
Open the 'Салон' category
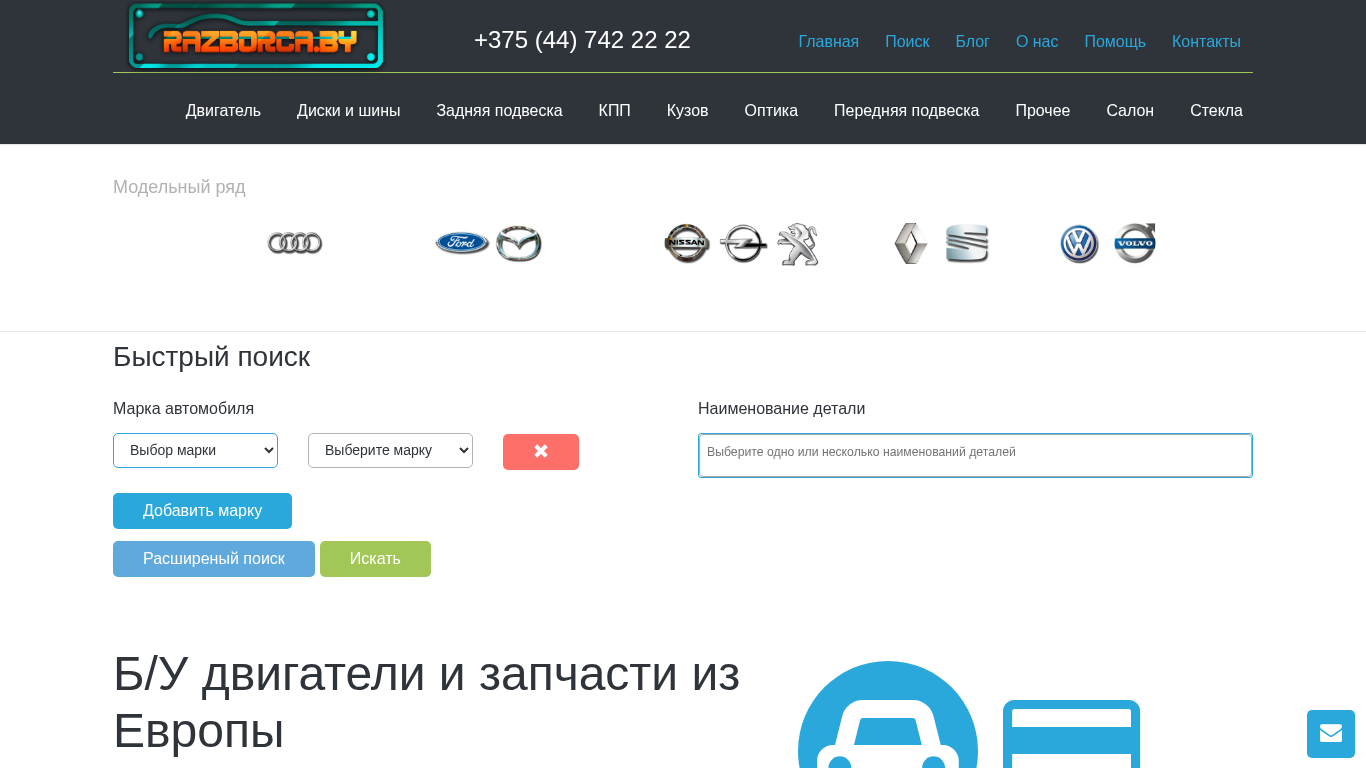(1130, 111)
